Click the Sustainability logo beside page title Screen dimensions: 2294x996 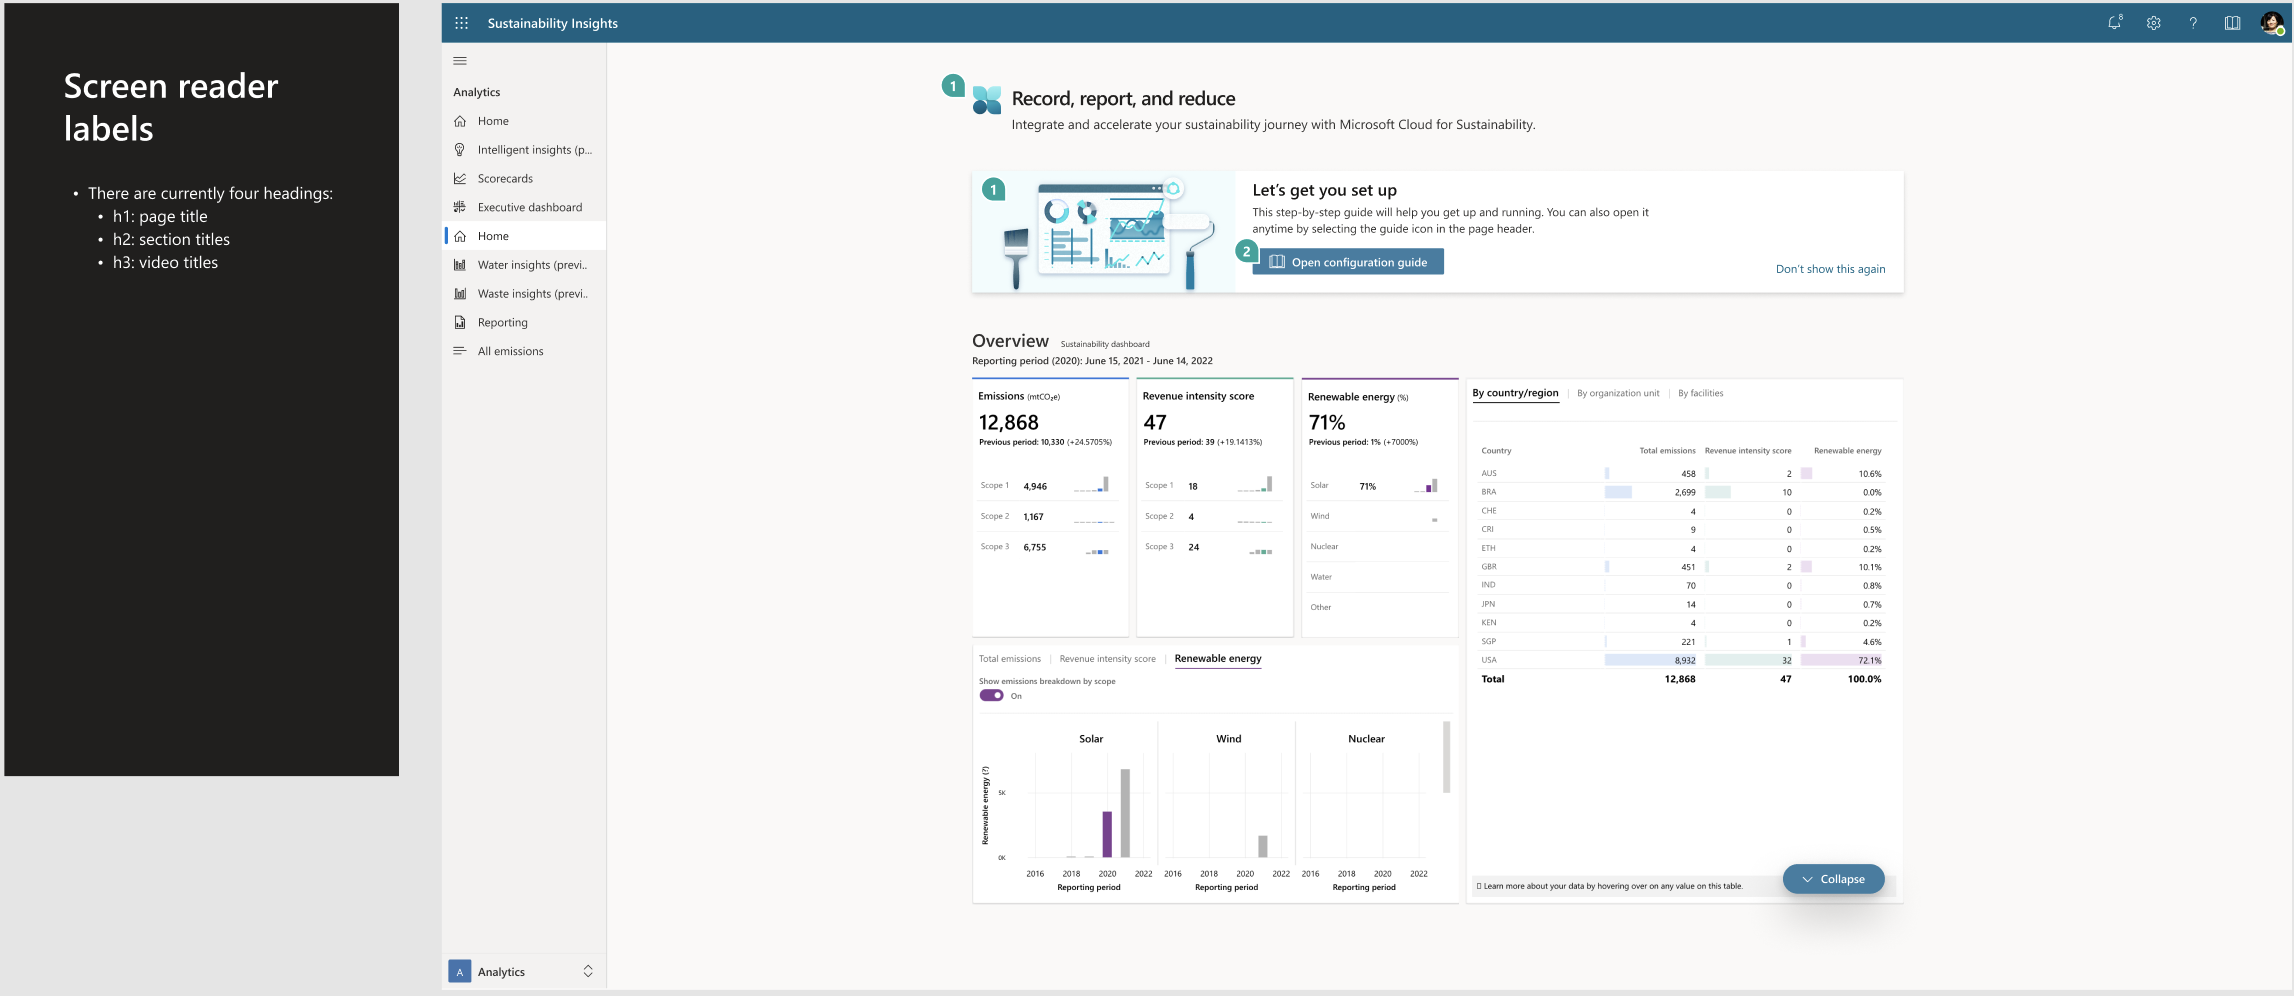pyautogui.click(x=987, y=100)
